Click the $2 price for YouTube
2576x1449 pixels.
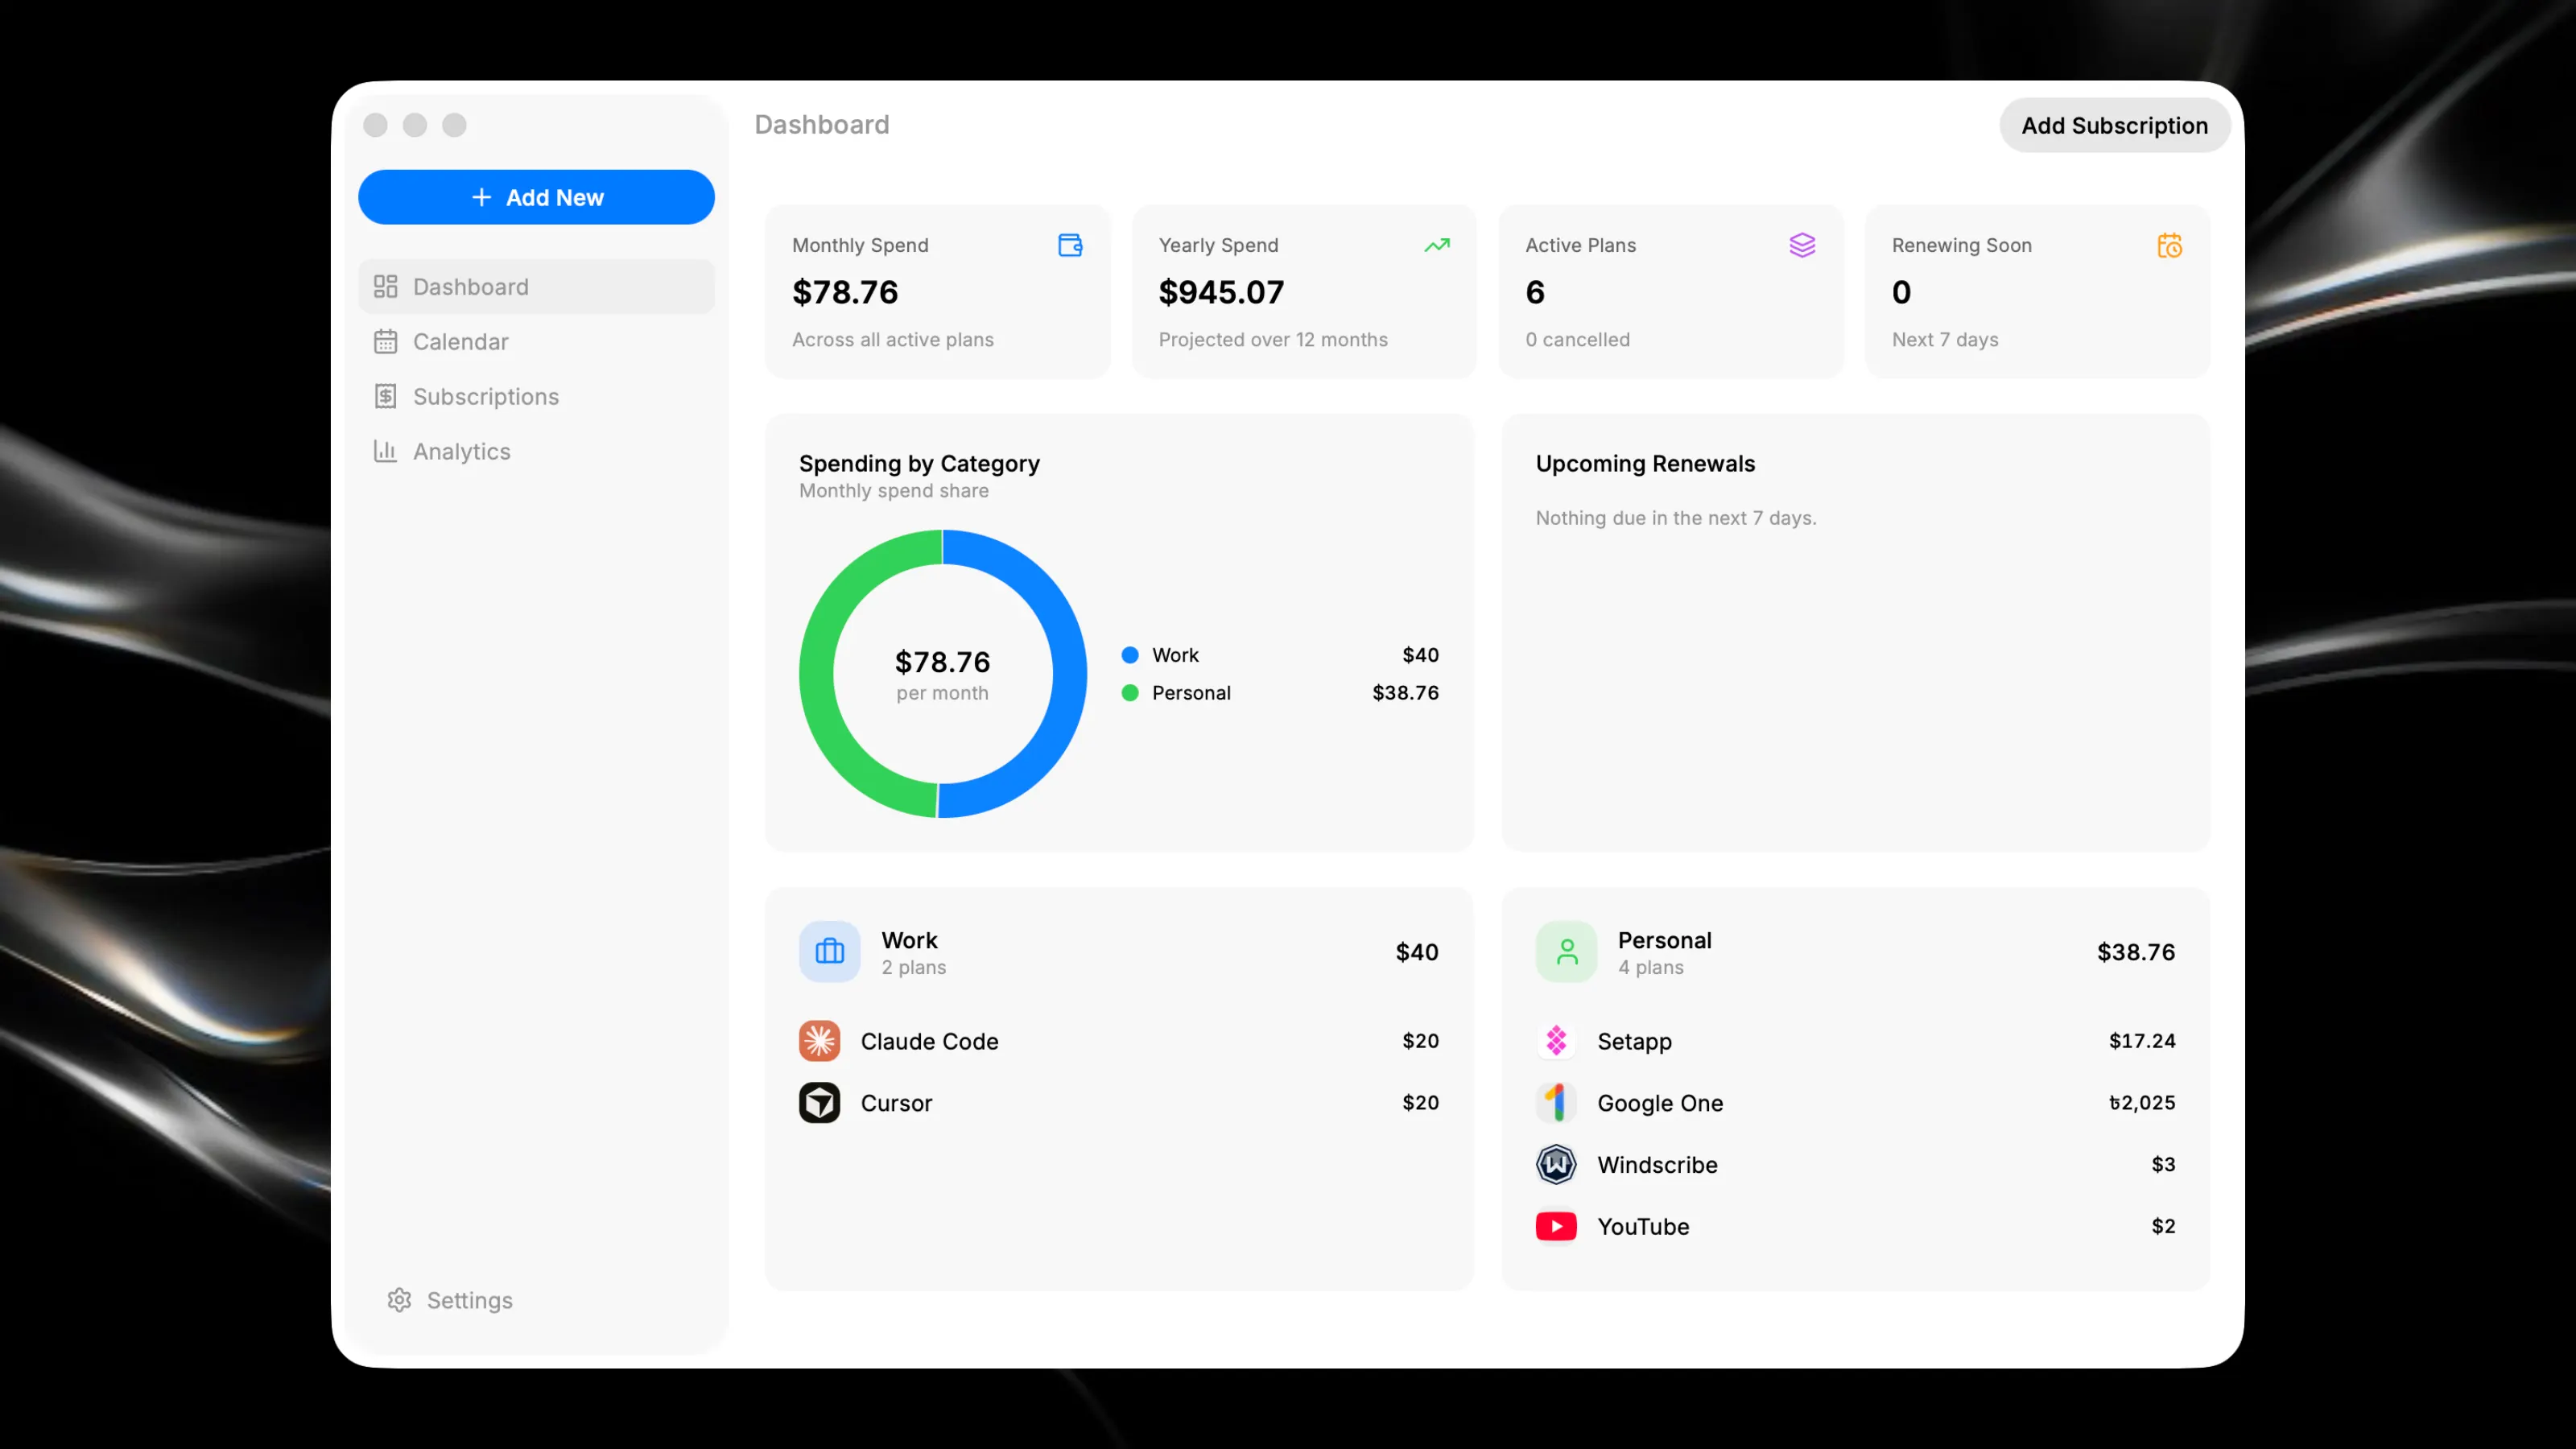pos(2163,1227)
